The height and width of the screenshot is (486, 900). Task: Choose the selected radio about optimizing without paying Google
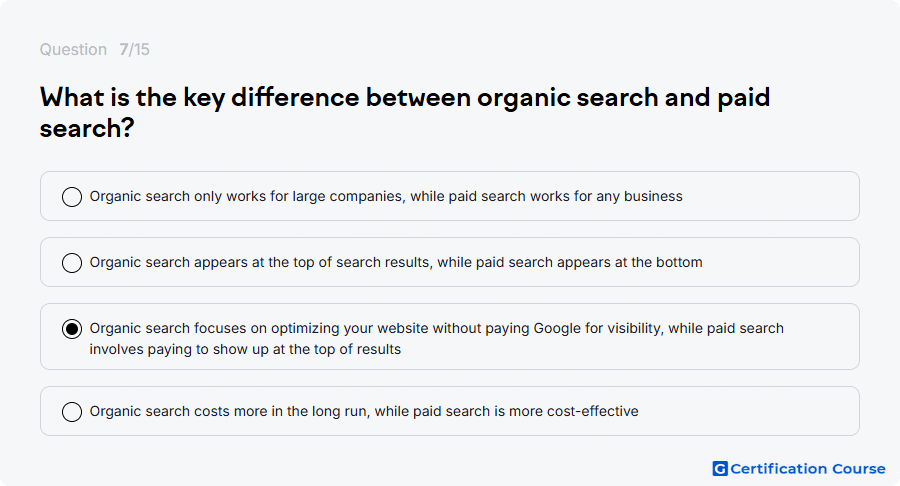[x=72, y=329]
